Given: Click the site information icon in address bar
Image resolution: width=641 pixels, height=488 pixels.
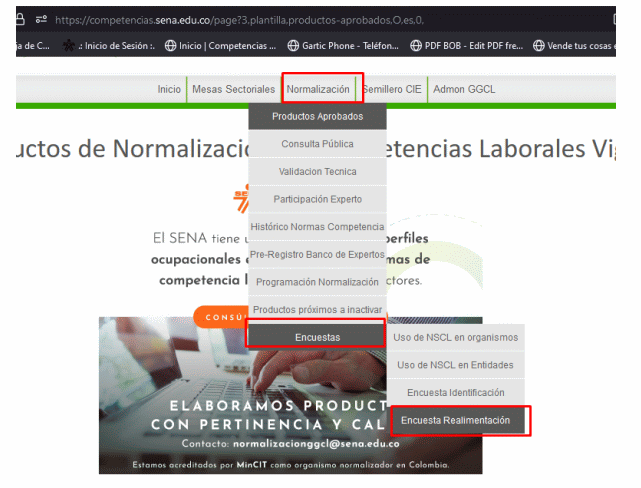Looking at the screenshot, I should click(x=40, y=19).
